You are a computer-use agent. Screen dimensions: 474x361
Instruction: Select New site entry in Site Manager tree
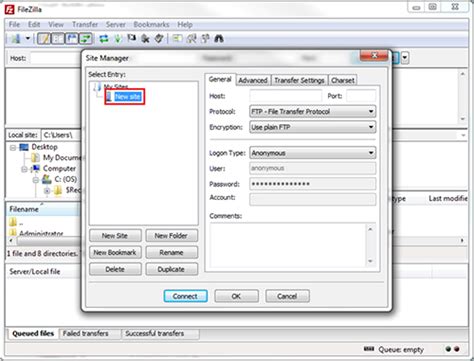tap(128, 97)
